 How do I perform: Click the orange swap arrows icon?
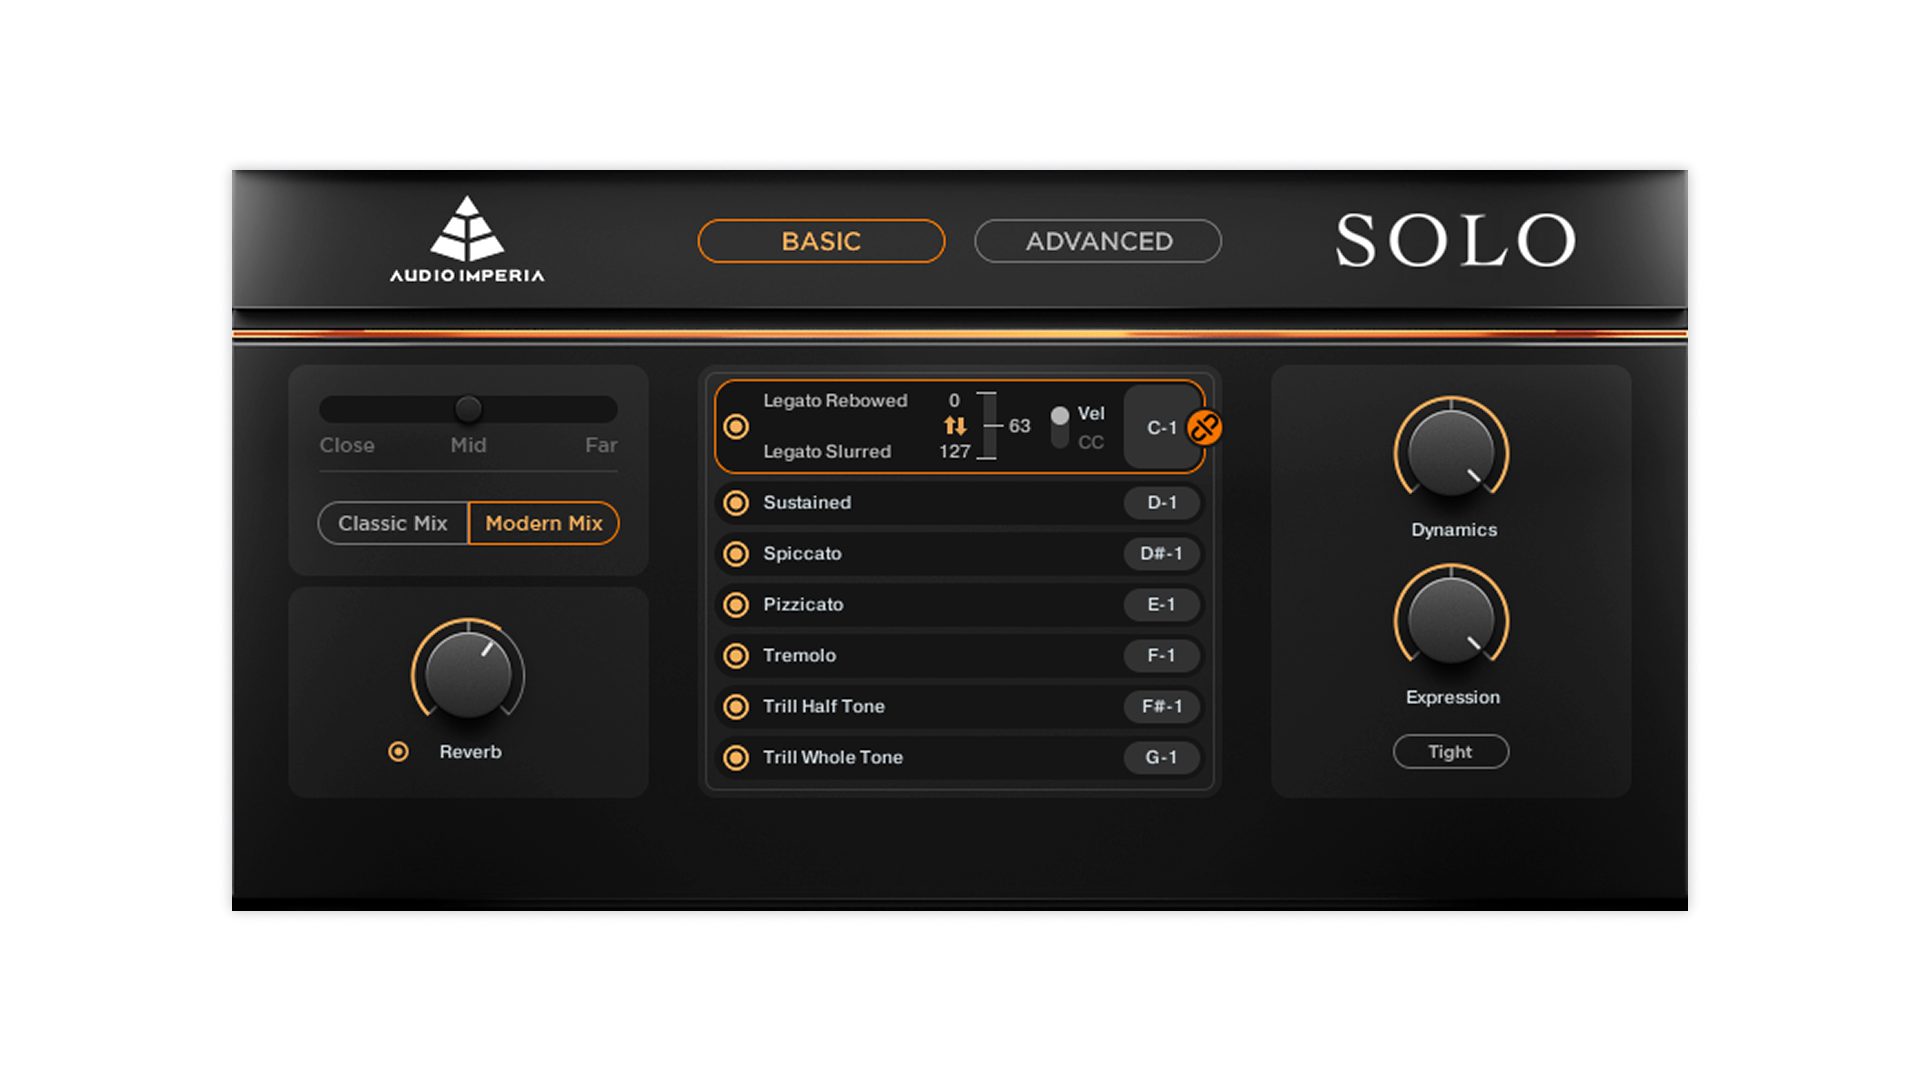955,426
